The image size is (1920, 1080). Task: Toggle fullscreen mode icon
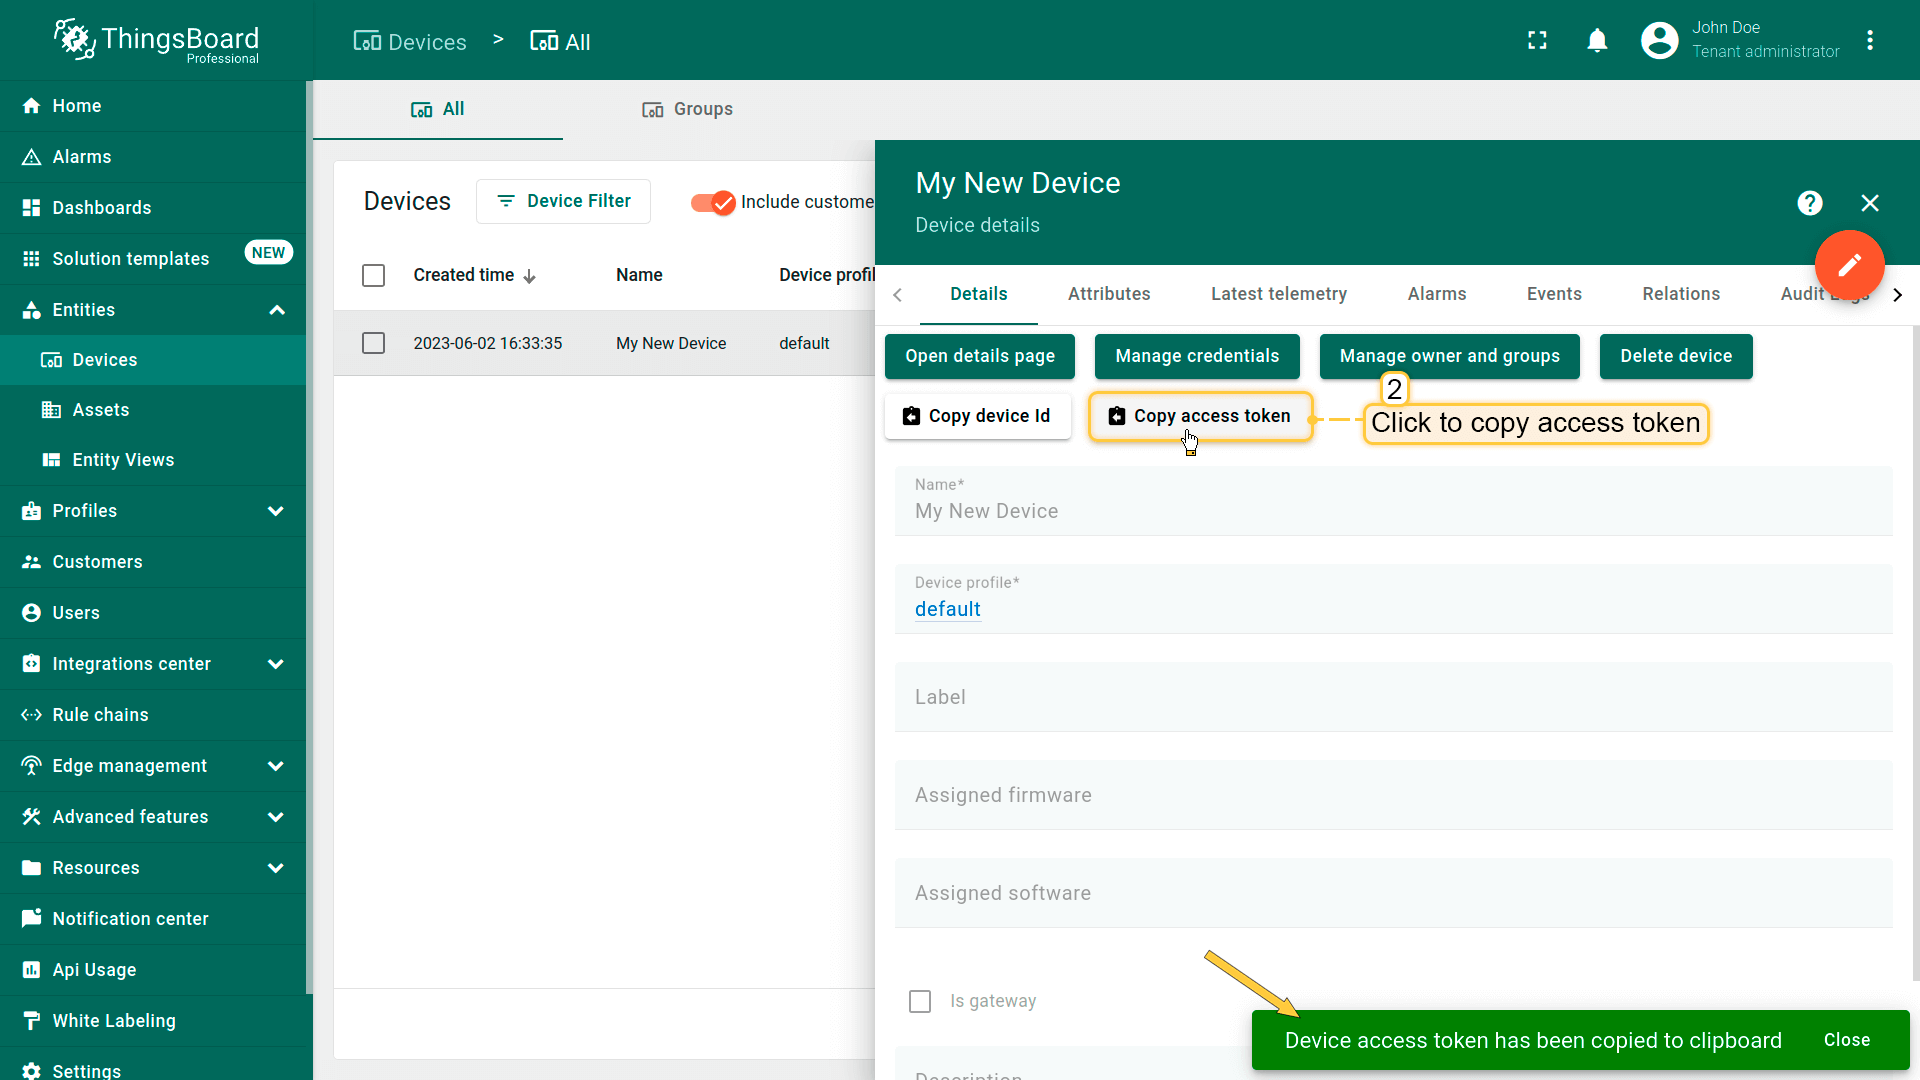1537,41
